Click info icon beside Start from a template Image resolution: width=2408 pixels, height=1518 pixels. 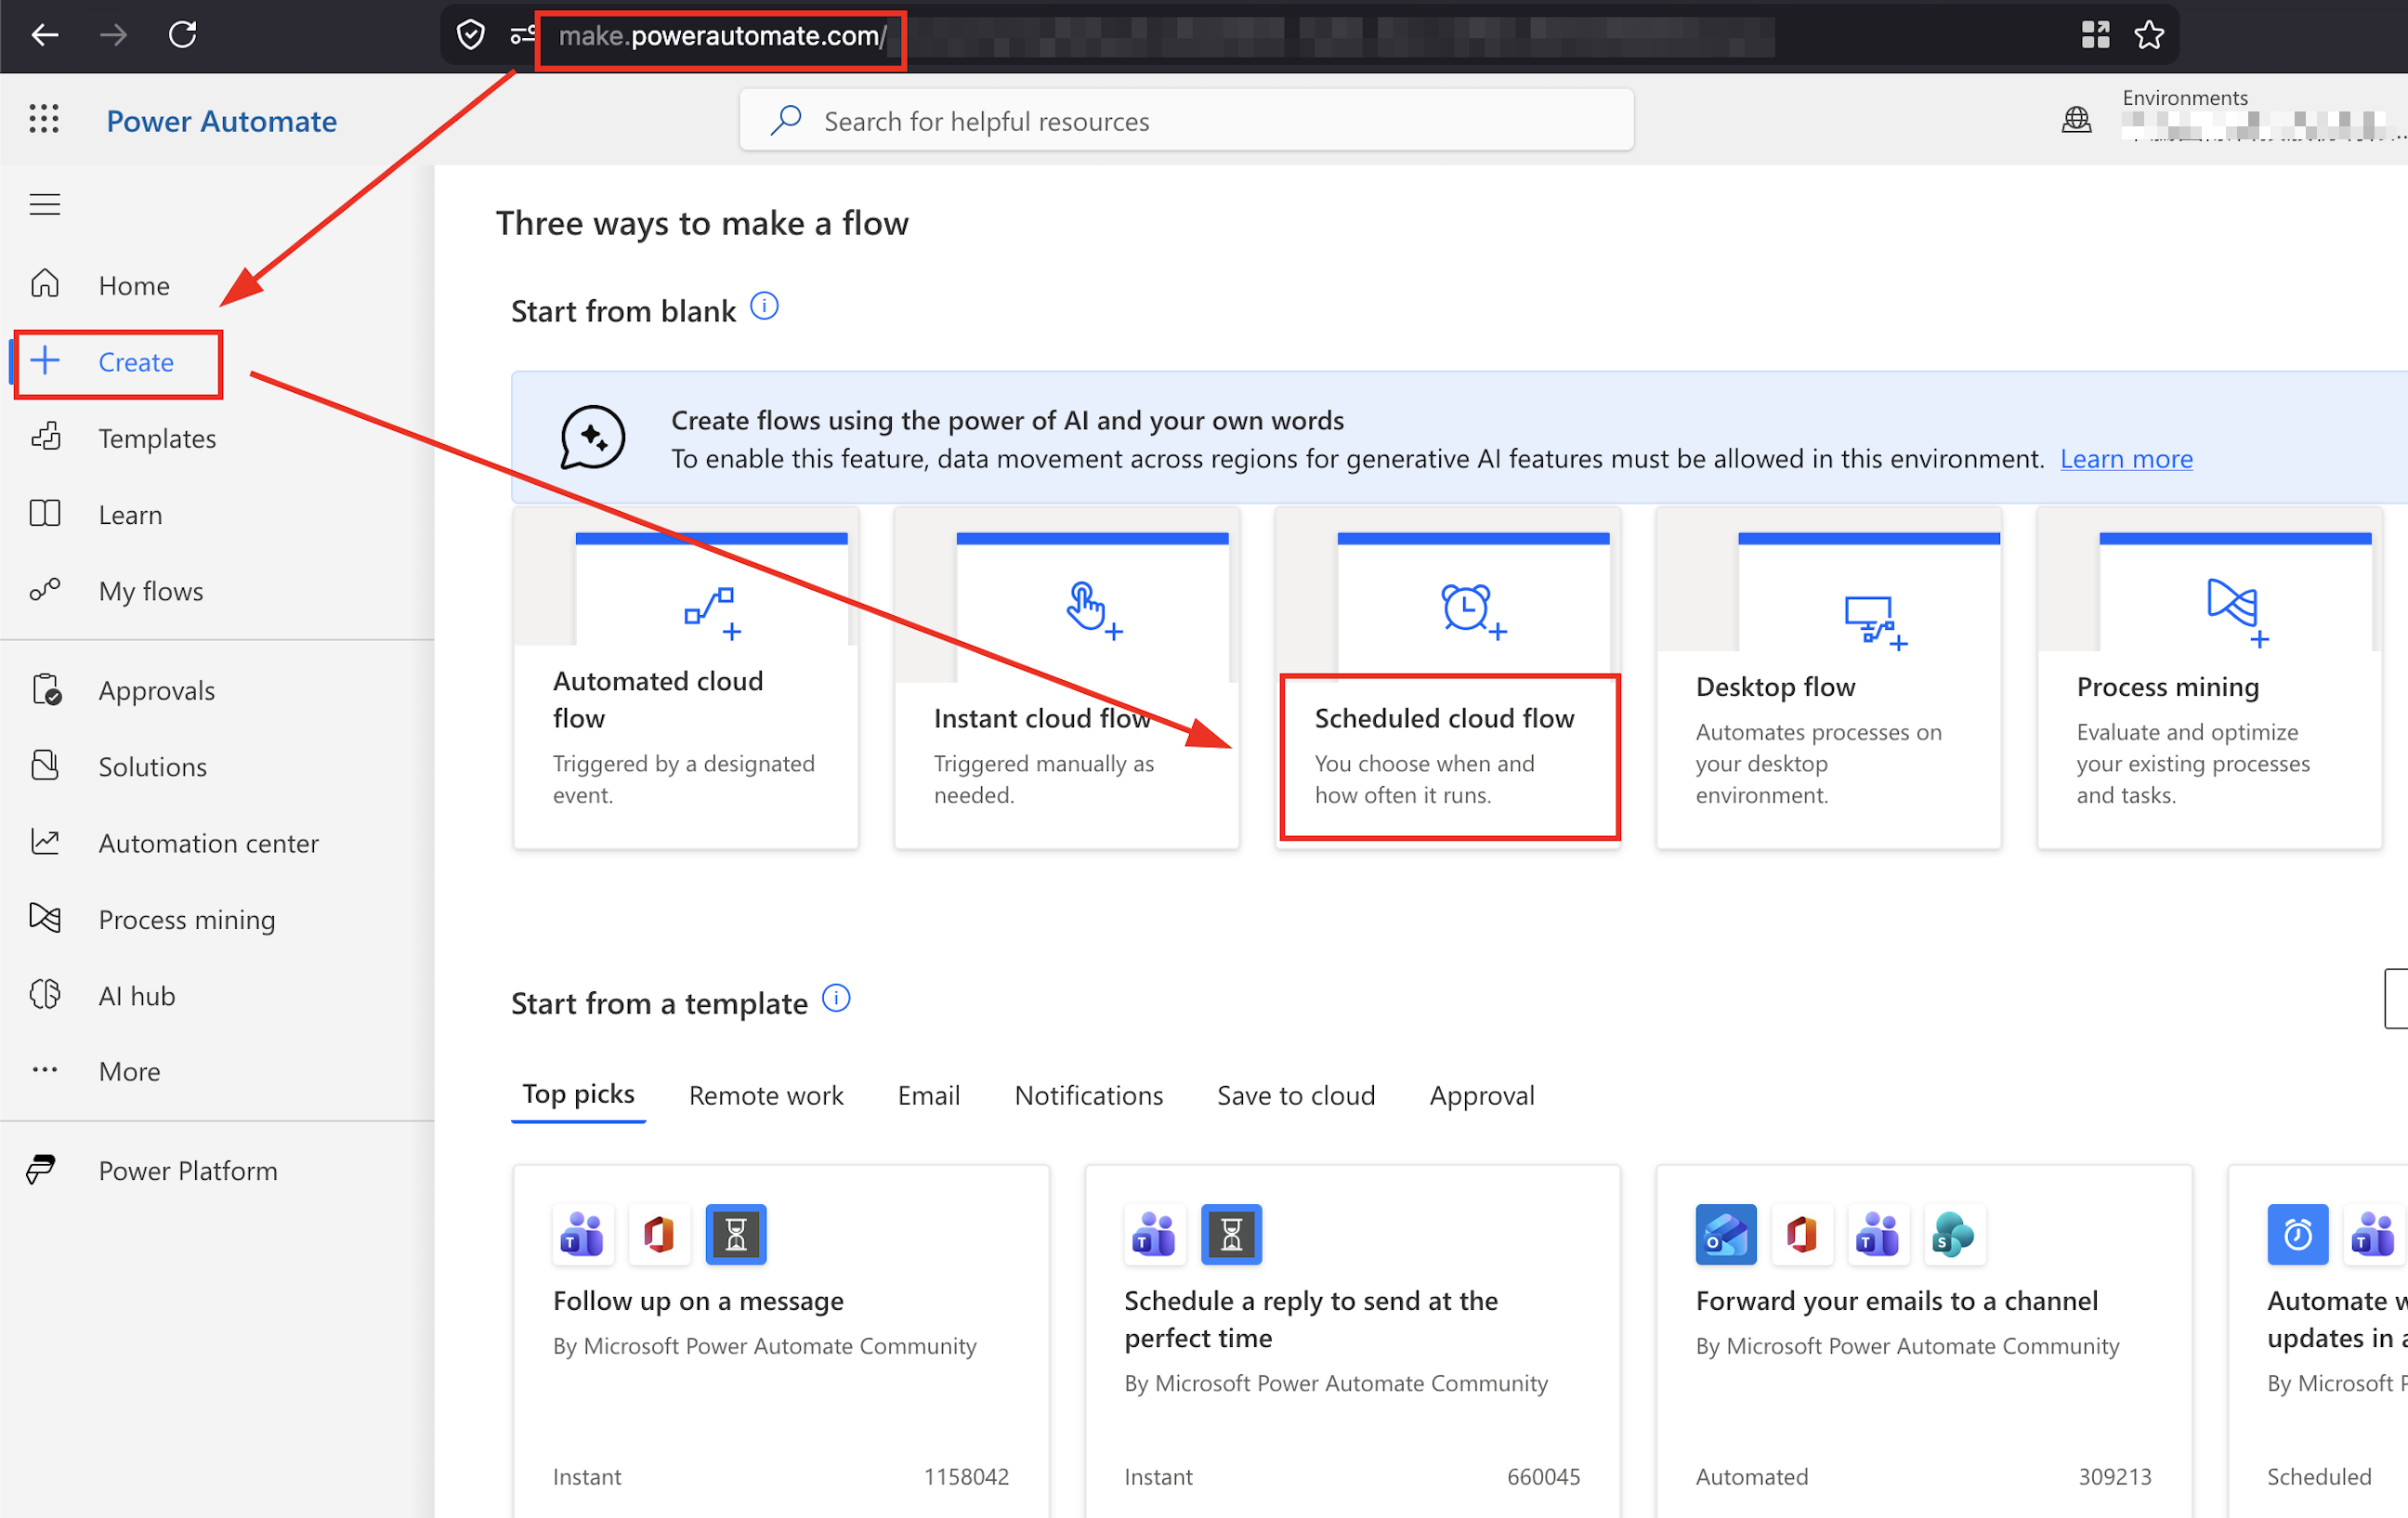pyautogui.click(x=836, y=998)
